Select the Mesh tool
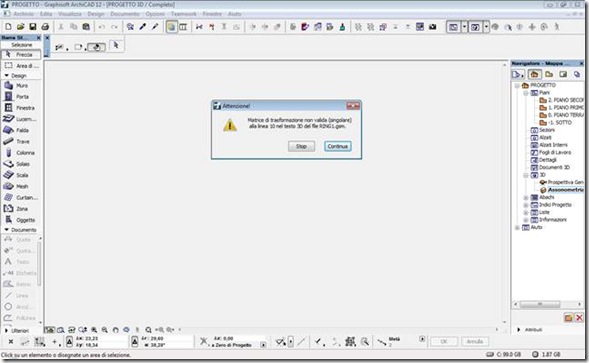 pyautogui.click(x=21, y=186)
